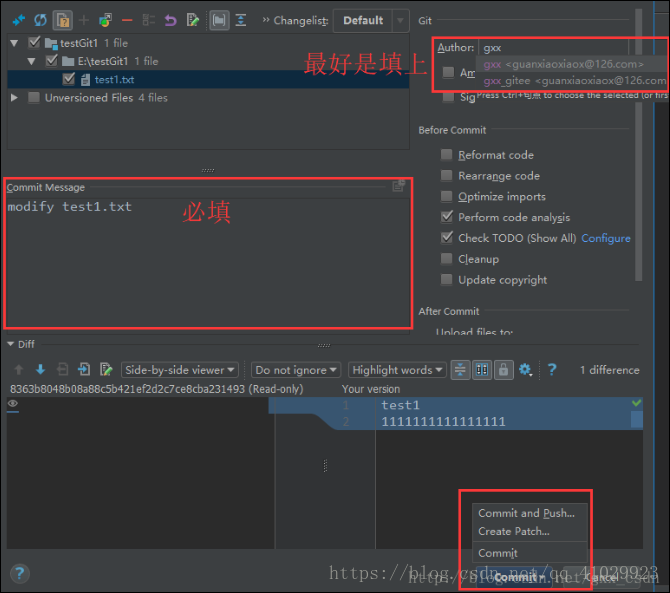This screenshot has width=670, height=593.
Task: Toggle the diff read-only lock icon
Action: coord(503,370)
